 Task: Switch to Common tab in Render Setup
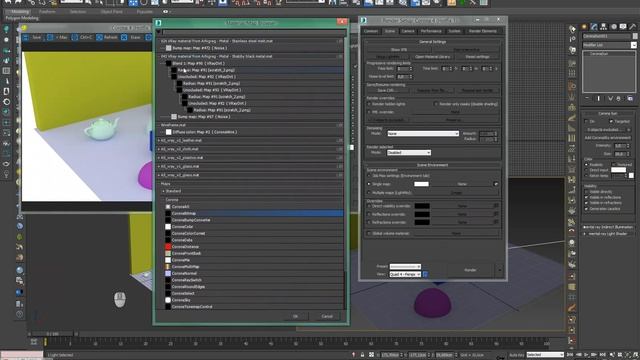coord(371,31)
